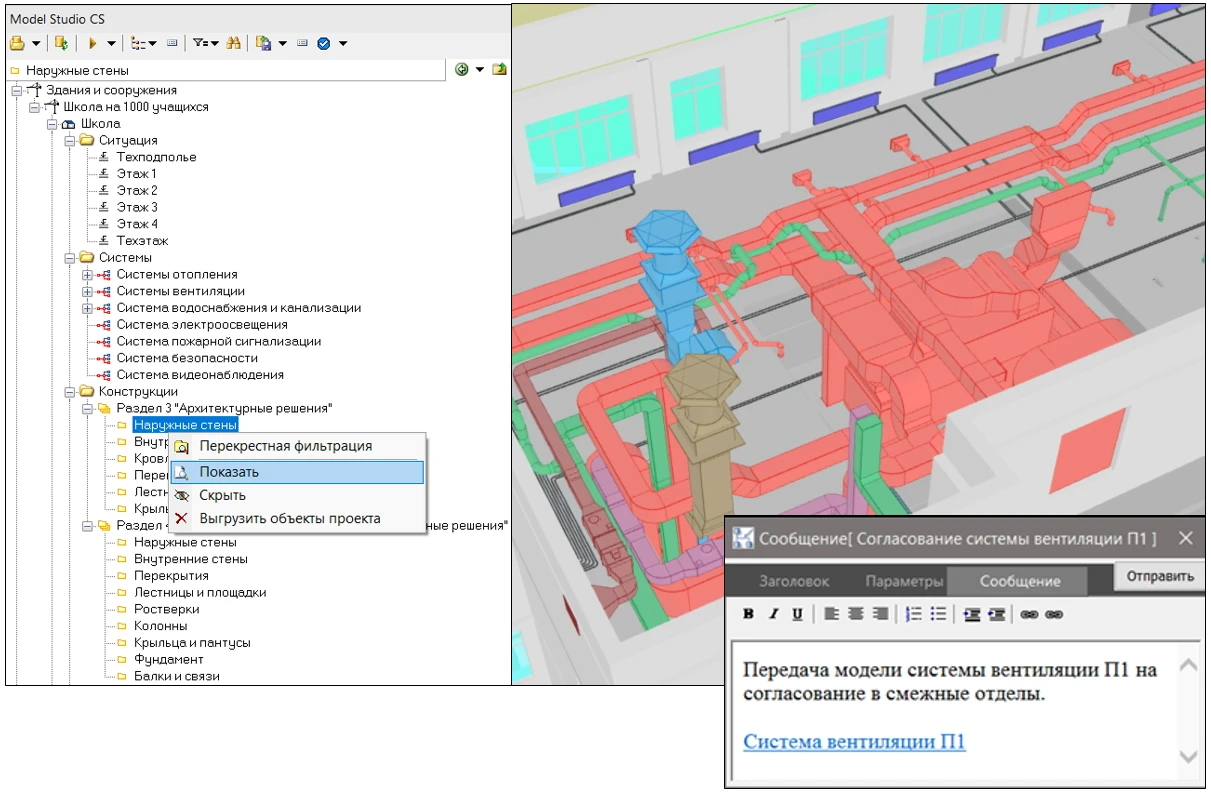Switch to the Параметры tab

tap(904, 581)
